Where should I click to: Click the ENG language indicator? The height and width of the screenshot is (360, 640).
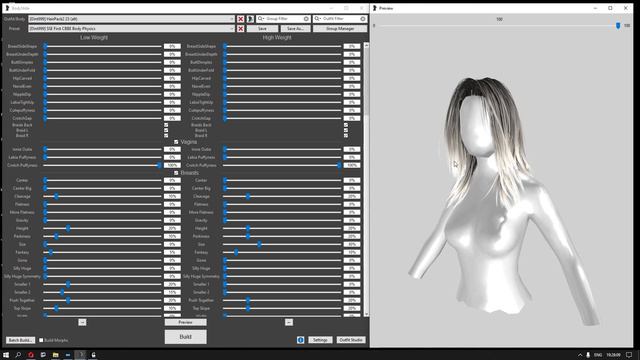click(598, 355)
